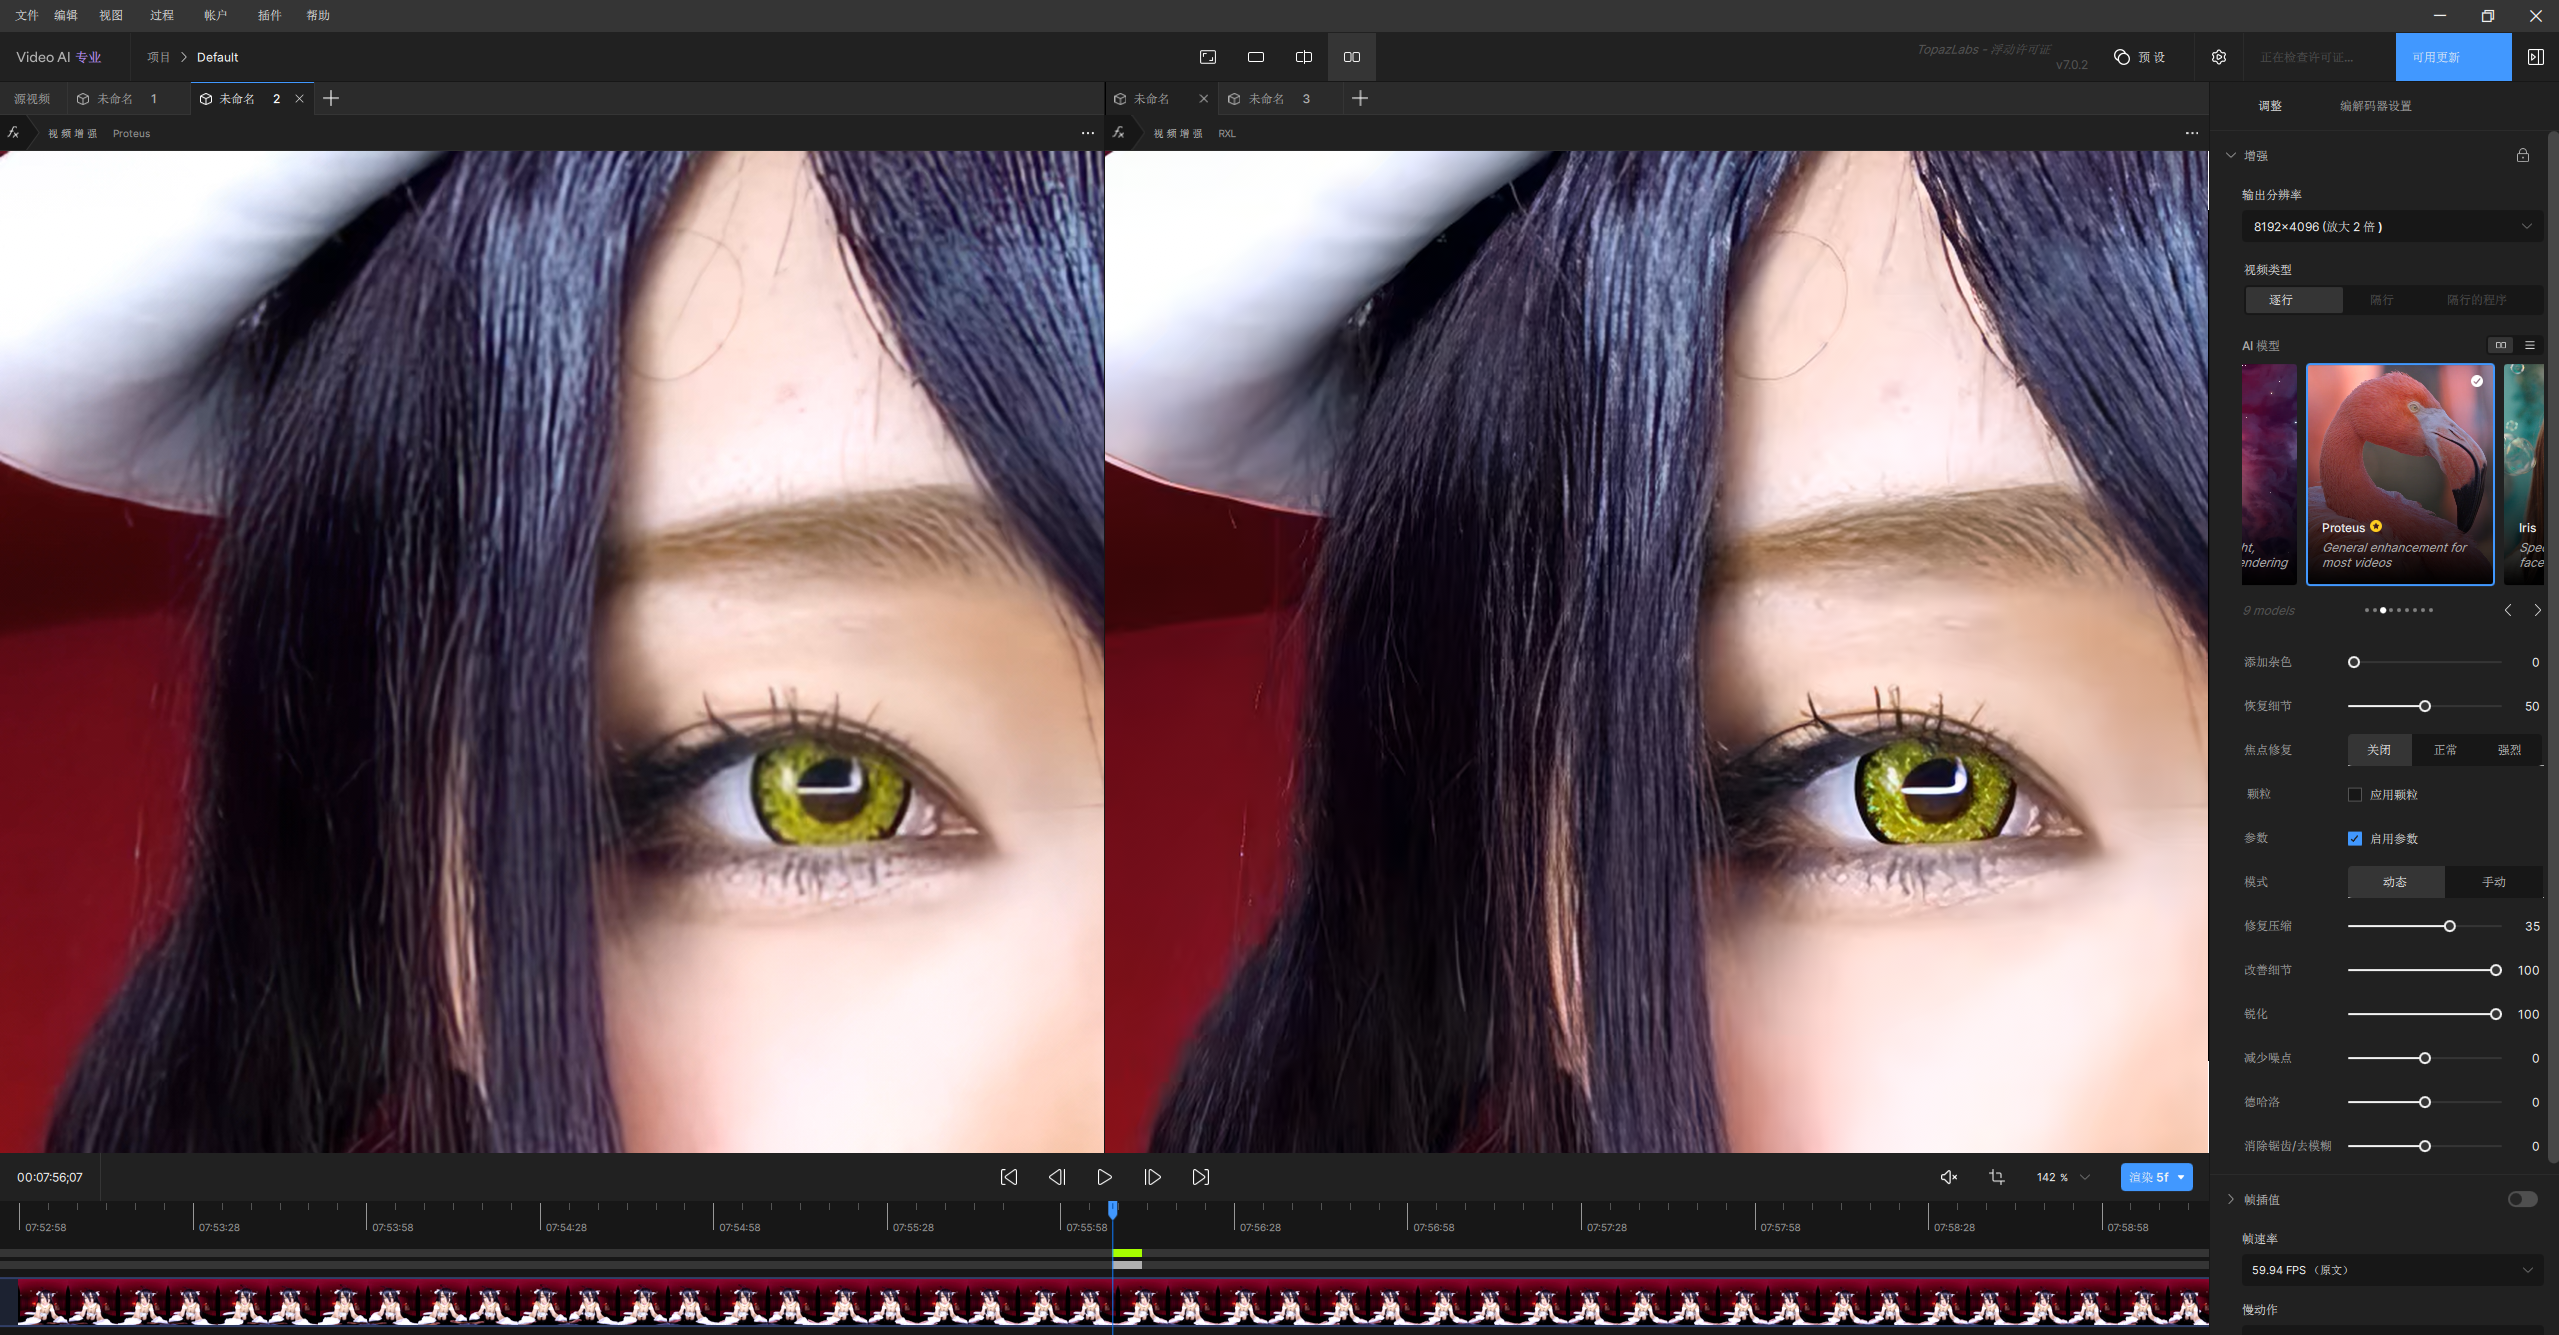Viewport: 2559px width, 1335px height.
Task: Click the 项目 breadcrumb link
Action: point(159,57)
